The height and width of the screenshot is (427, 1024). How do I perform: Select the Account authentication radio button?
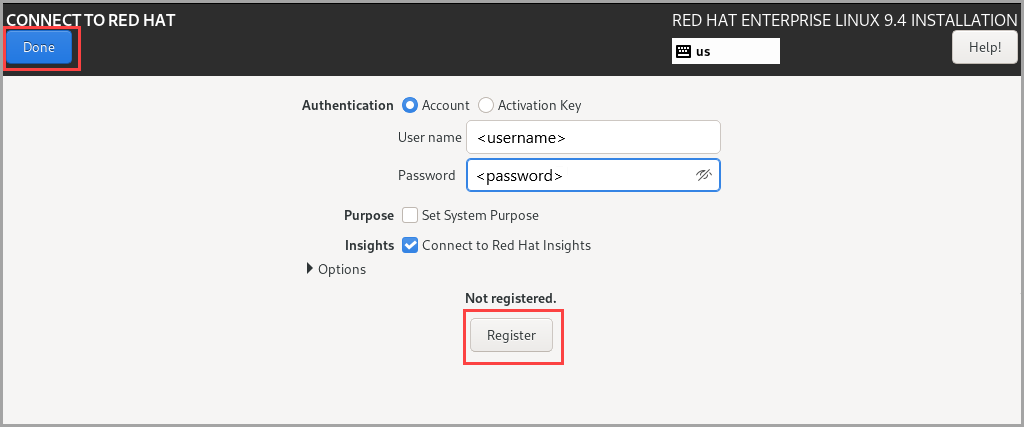pos(410,105)
